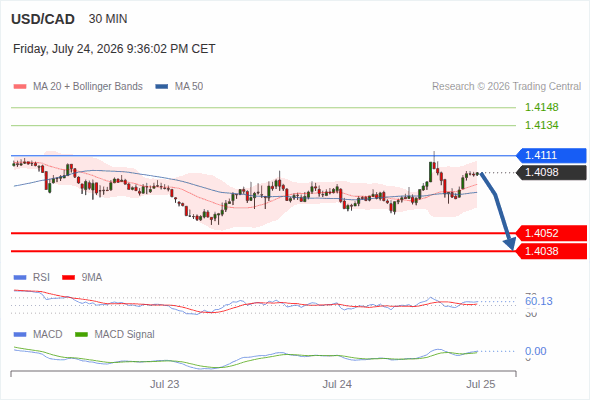Click the blue 1.4111 pivot price tag
This screenshot has width=590, height=400.
[x=552, y=155]
